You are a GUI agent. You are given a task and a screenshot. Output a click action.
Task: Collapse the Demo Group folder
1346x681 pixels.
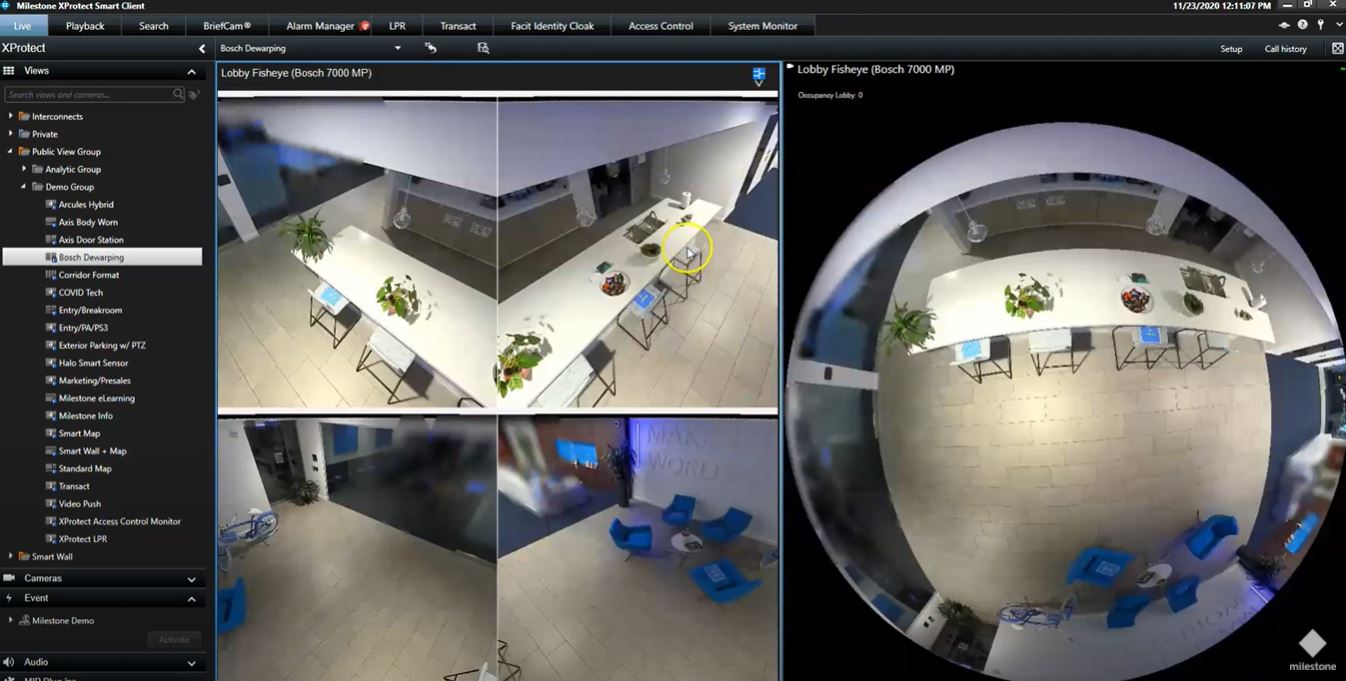24,187
